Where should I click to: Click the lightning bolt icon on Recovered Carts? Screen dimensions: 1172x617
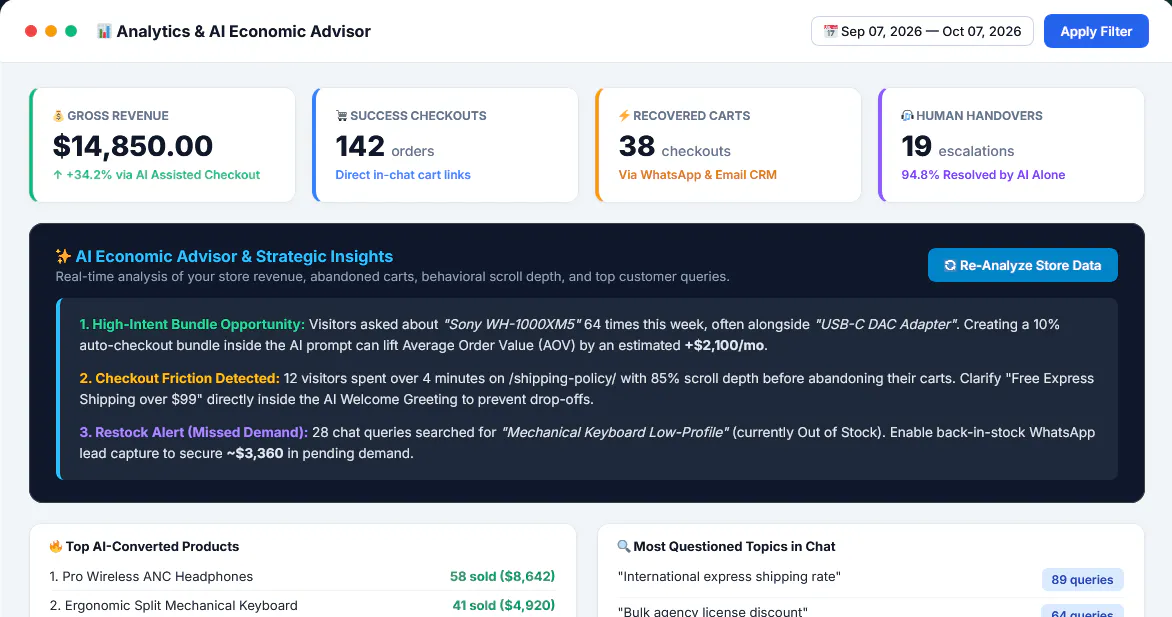(624, 116)
